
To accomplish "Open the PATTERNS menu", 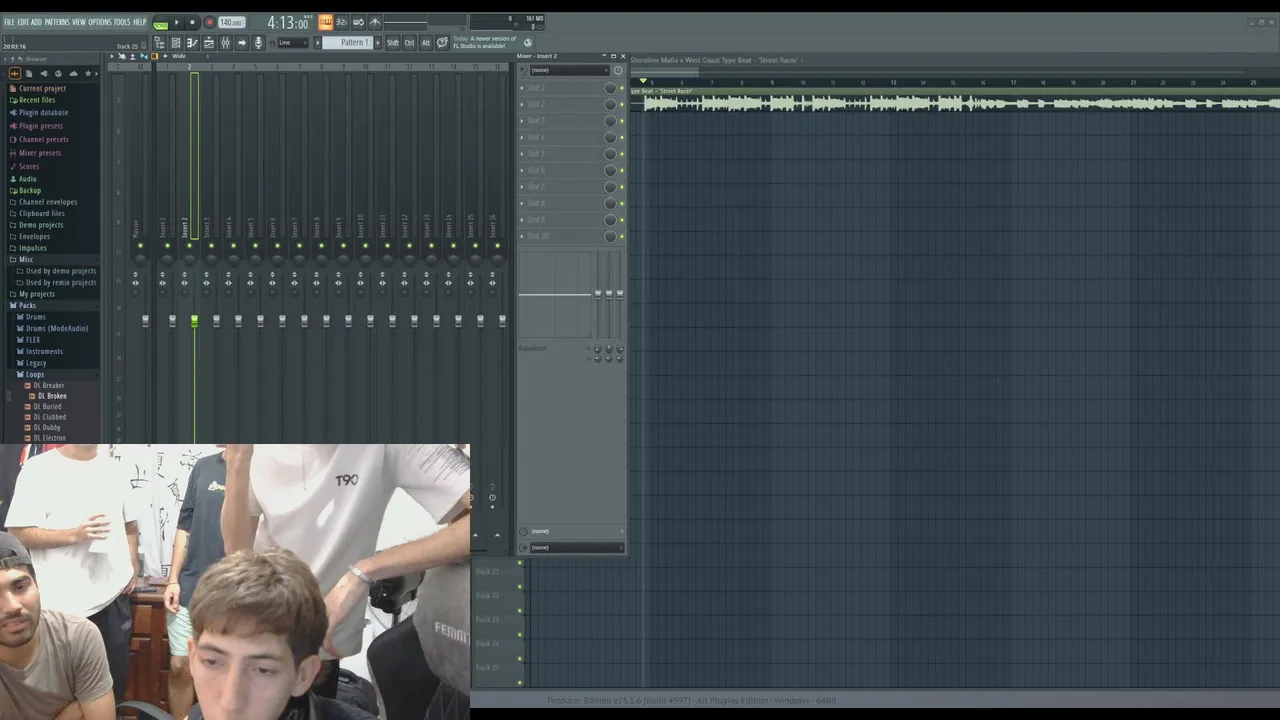I will 57,22.
